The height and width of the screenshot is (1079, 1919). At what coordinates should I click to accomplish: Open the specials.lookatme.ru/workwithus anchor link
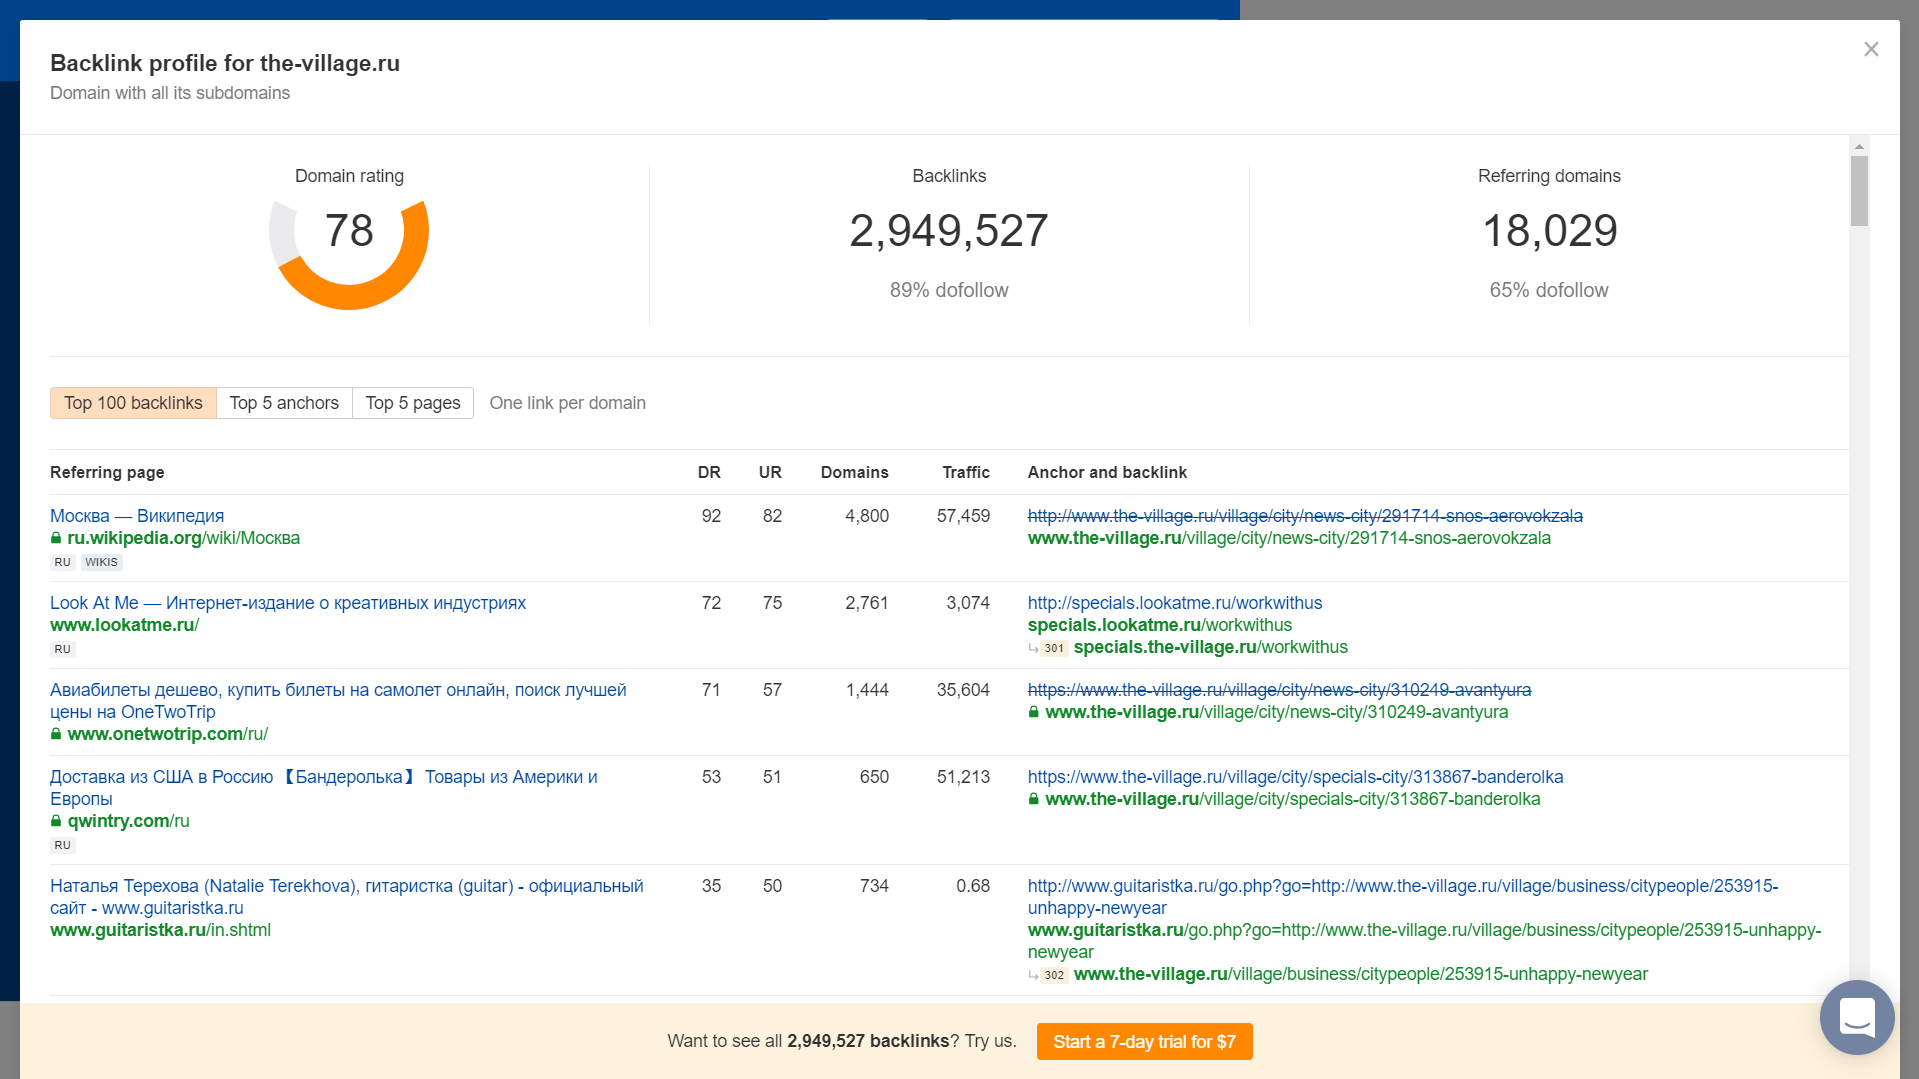tap(1174, 603)
